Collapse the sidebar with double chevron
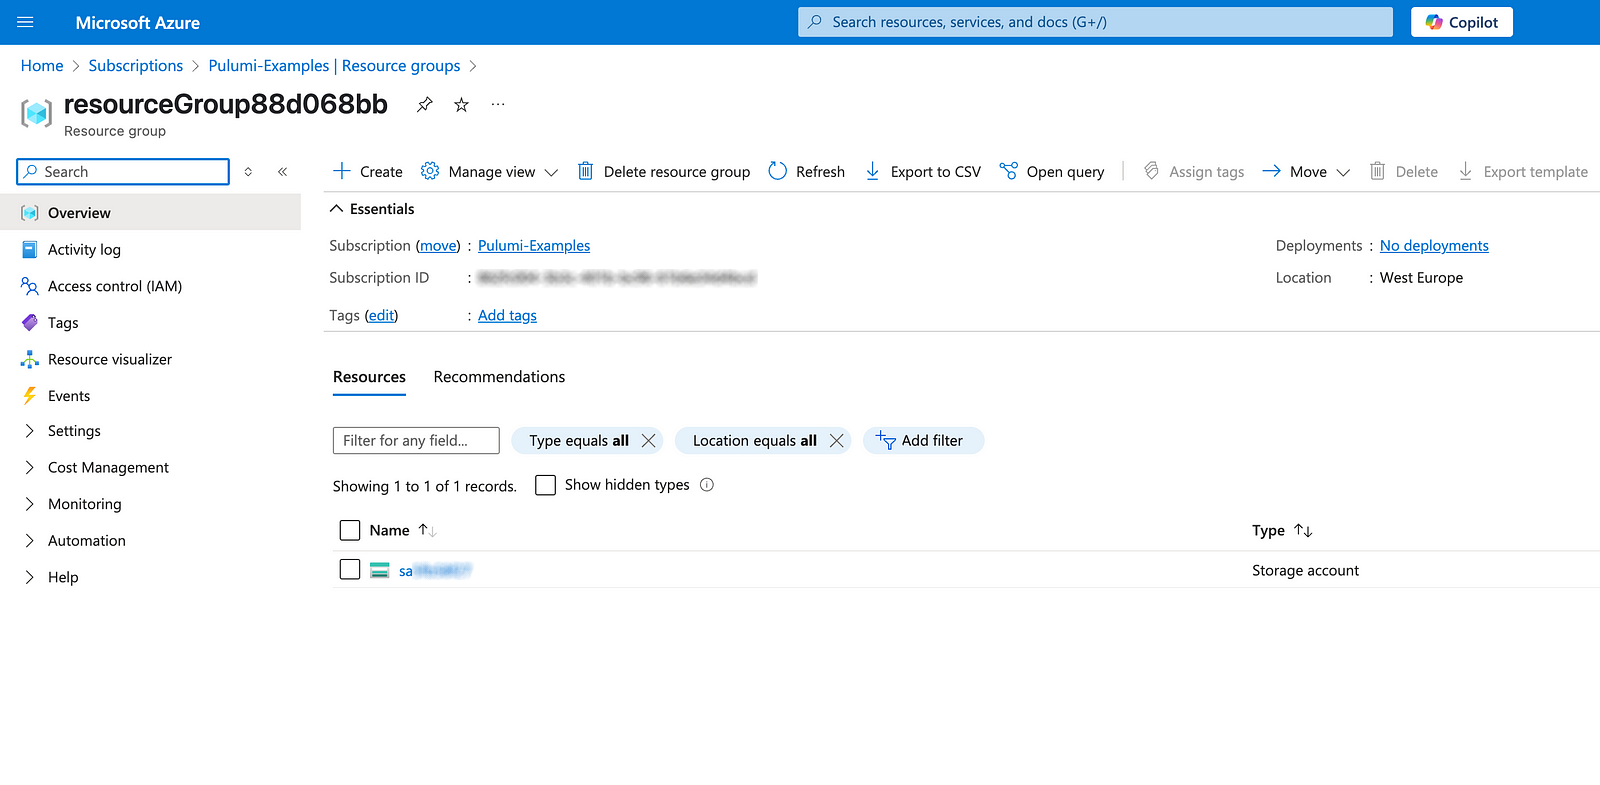1600x785 pixels. [283, 172]
